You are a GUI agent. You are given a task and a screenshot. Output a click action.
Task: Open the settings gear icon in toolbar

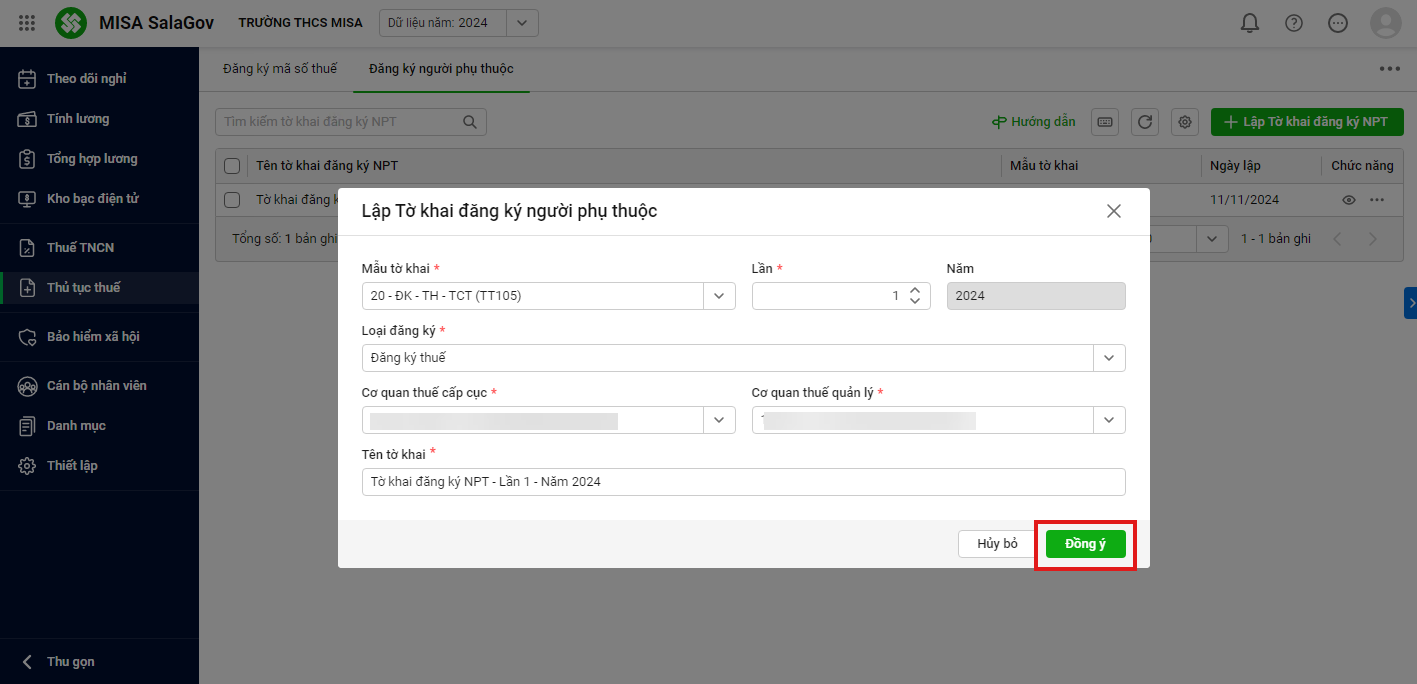[x=1185, y=122]
